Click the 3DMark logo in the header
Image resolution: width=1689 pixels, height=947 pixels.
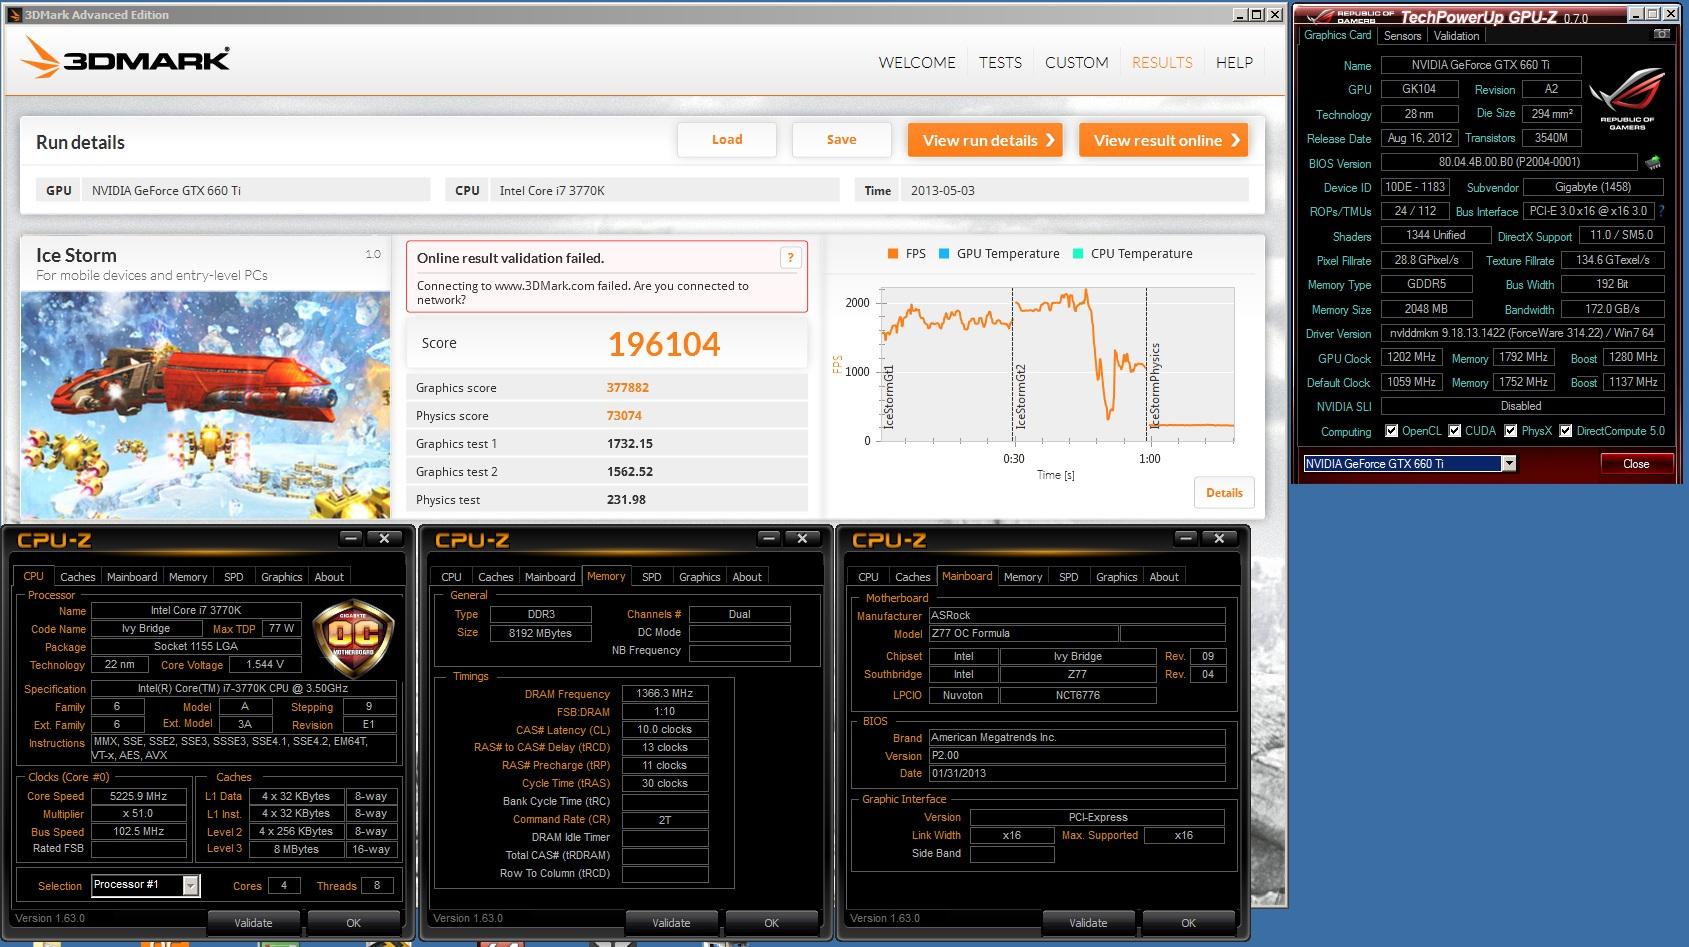point(126,58)
